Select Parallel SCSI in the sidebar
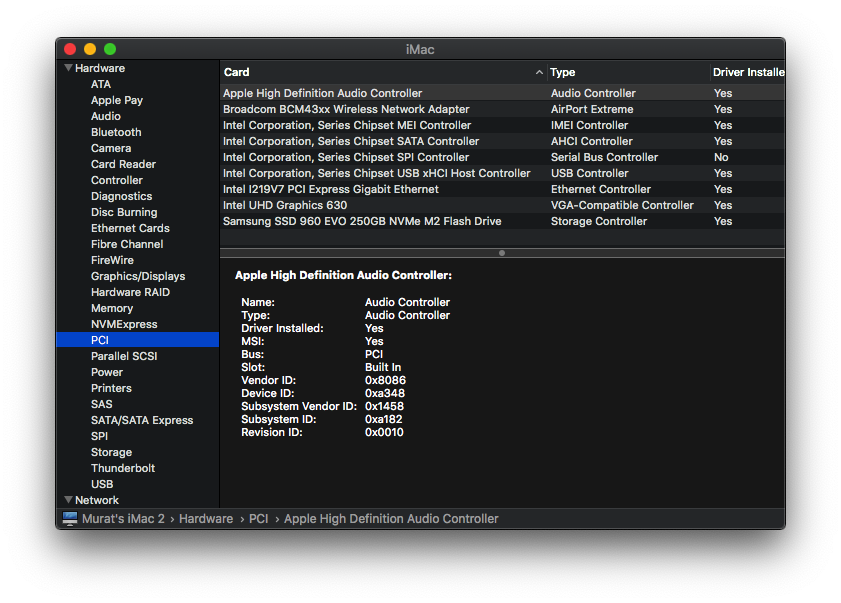The image size is (841, 603). tap(124, 356)
